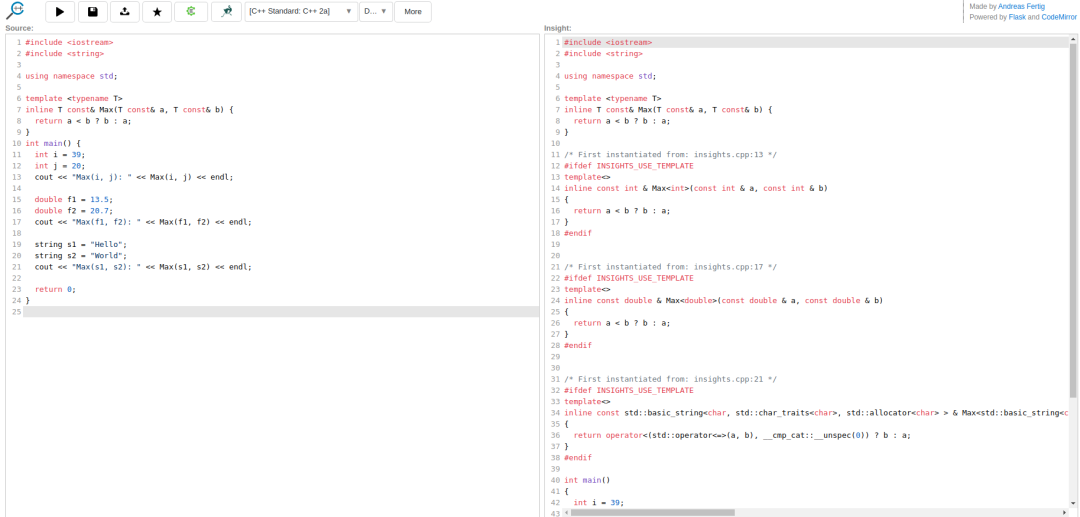The height and width of the screenshot is (517, 1080).
Task: Click empty line 25 in Source editor
Action: click(x=280, y=312)
